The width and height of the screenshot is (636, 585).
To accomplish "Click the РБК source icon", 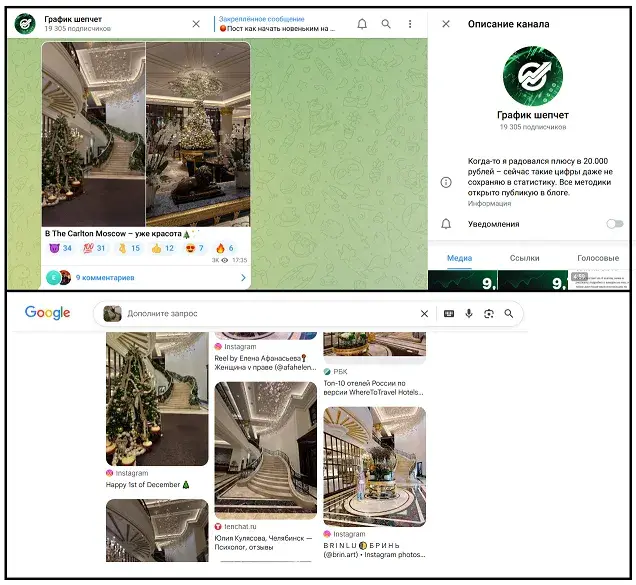I will (327, 371).
